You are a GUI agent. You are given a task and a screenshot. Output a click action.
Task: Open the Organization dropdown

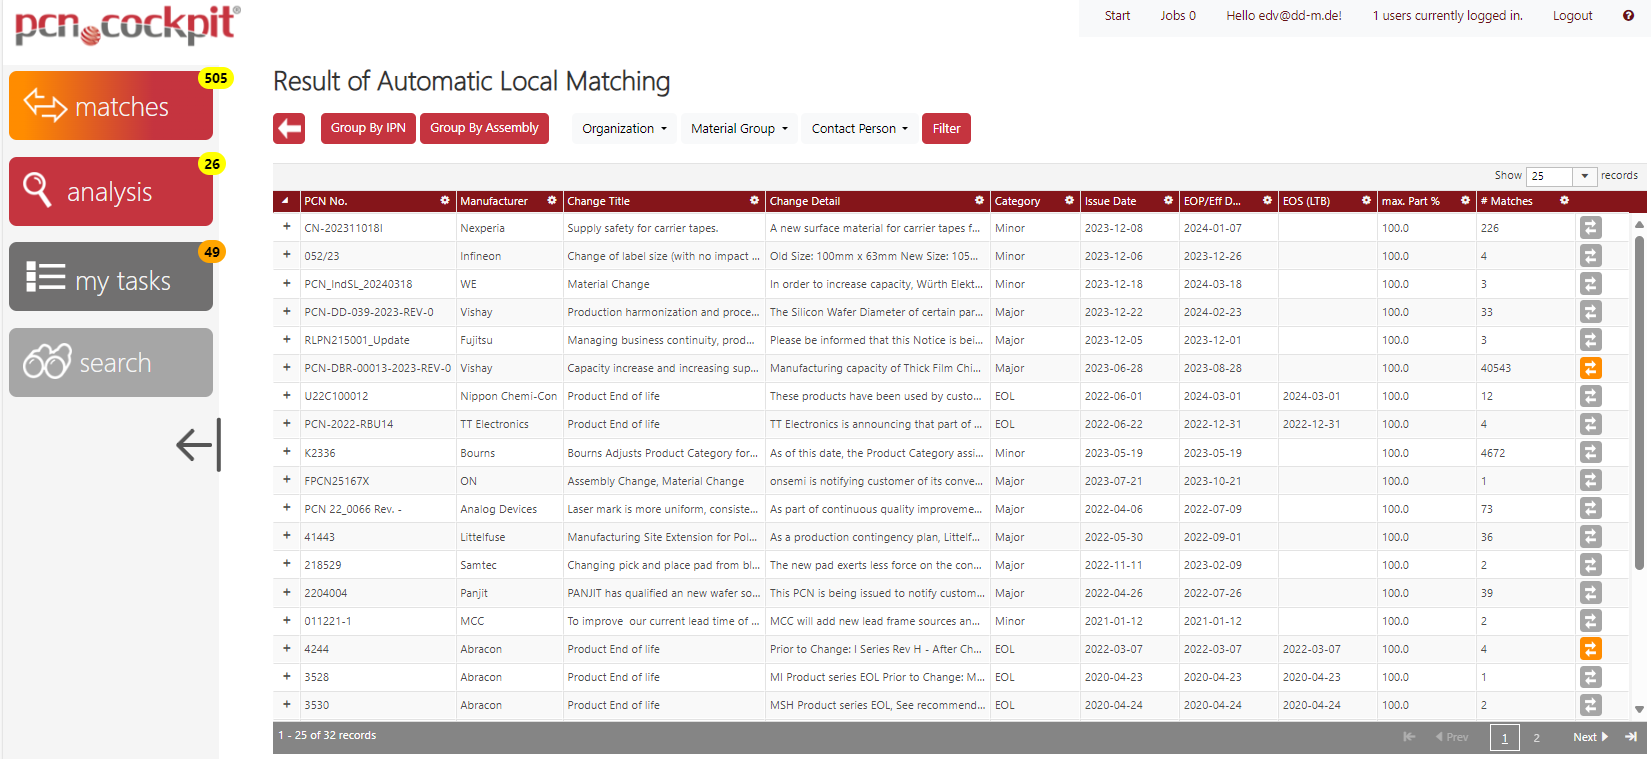click(624, 128)
